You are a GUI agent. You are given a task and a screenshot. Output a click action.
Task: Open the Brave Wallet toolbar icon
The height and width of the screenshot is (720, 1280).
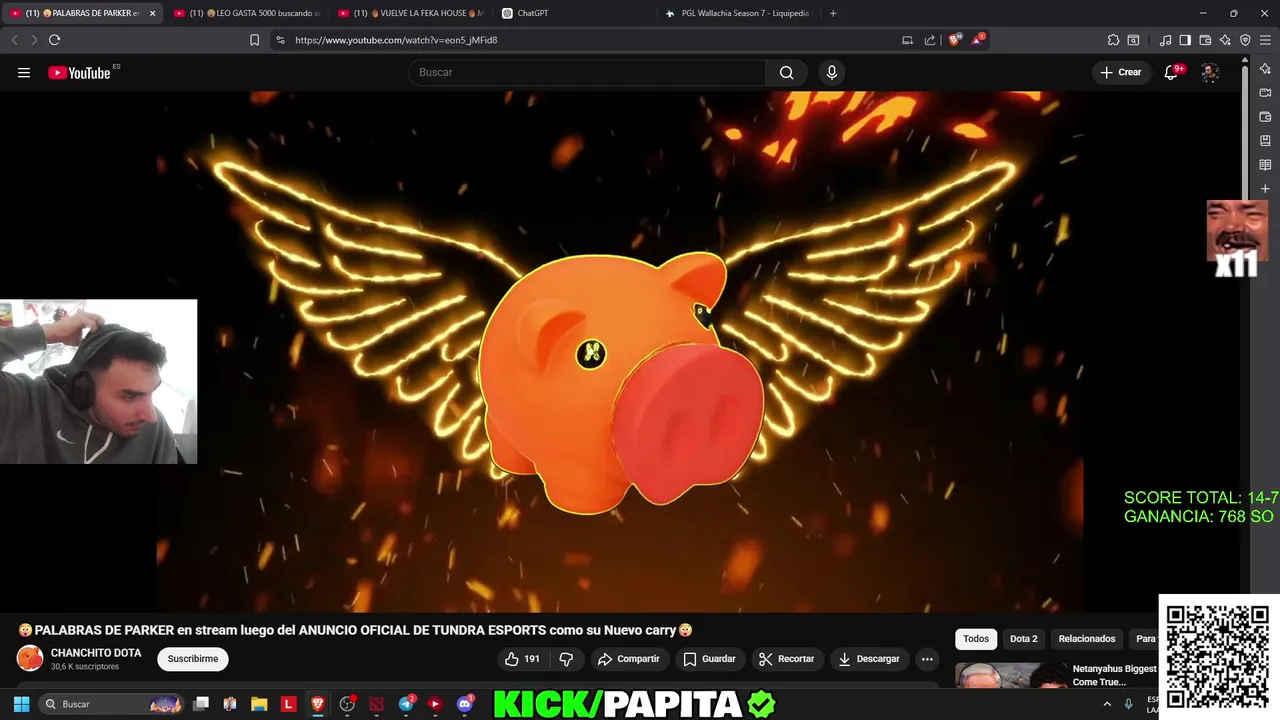[x=1205, y=40]
